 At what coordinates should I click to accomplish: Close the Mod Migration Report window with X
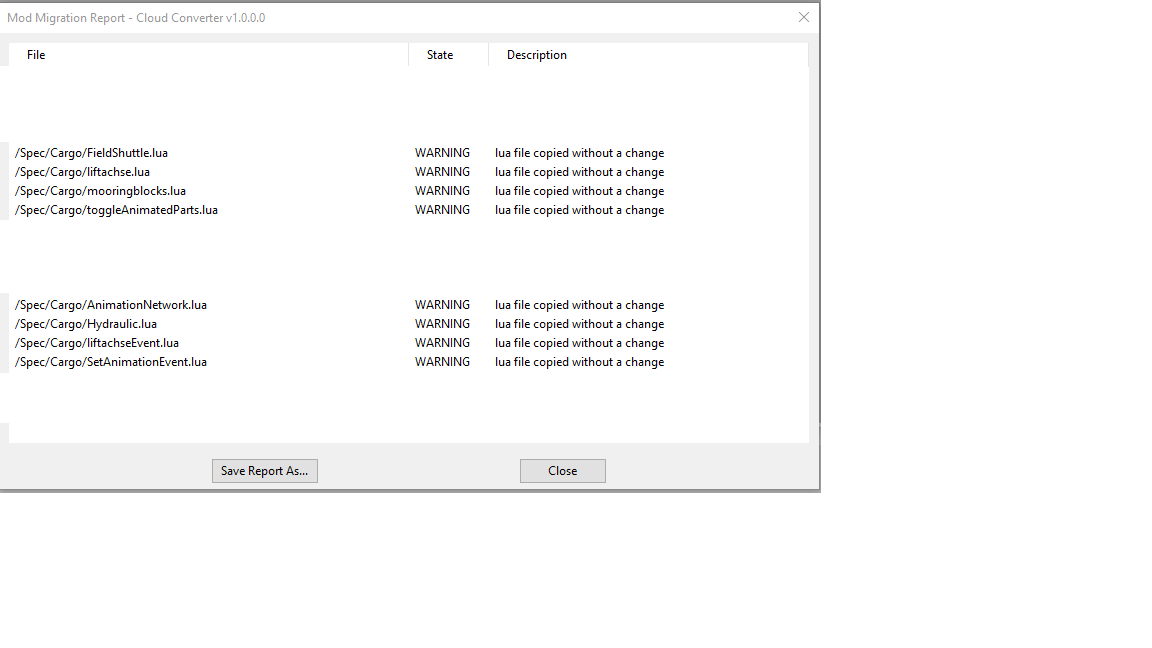tap(803, 17)
